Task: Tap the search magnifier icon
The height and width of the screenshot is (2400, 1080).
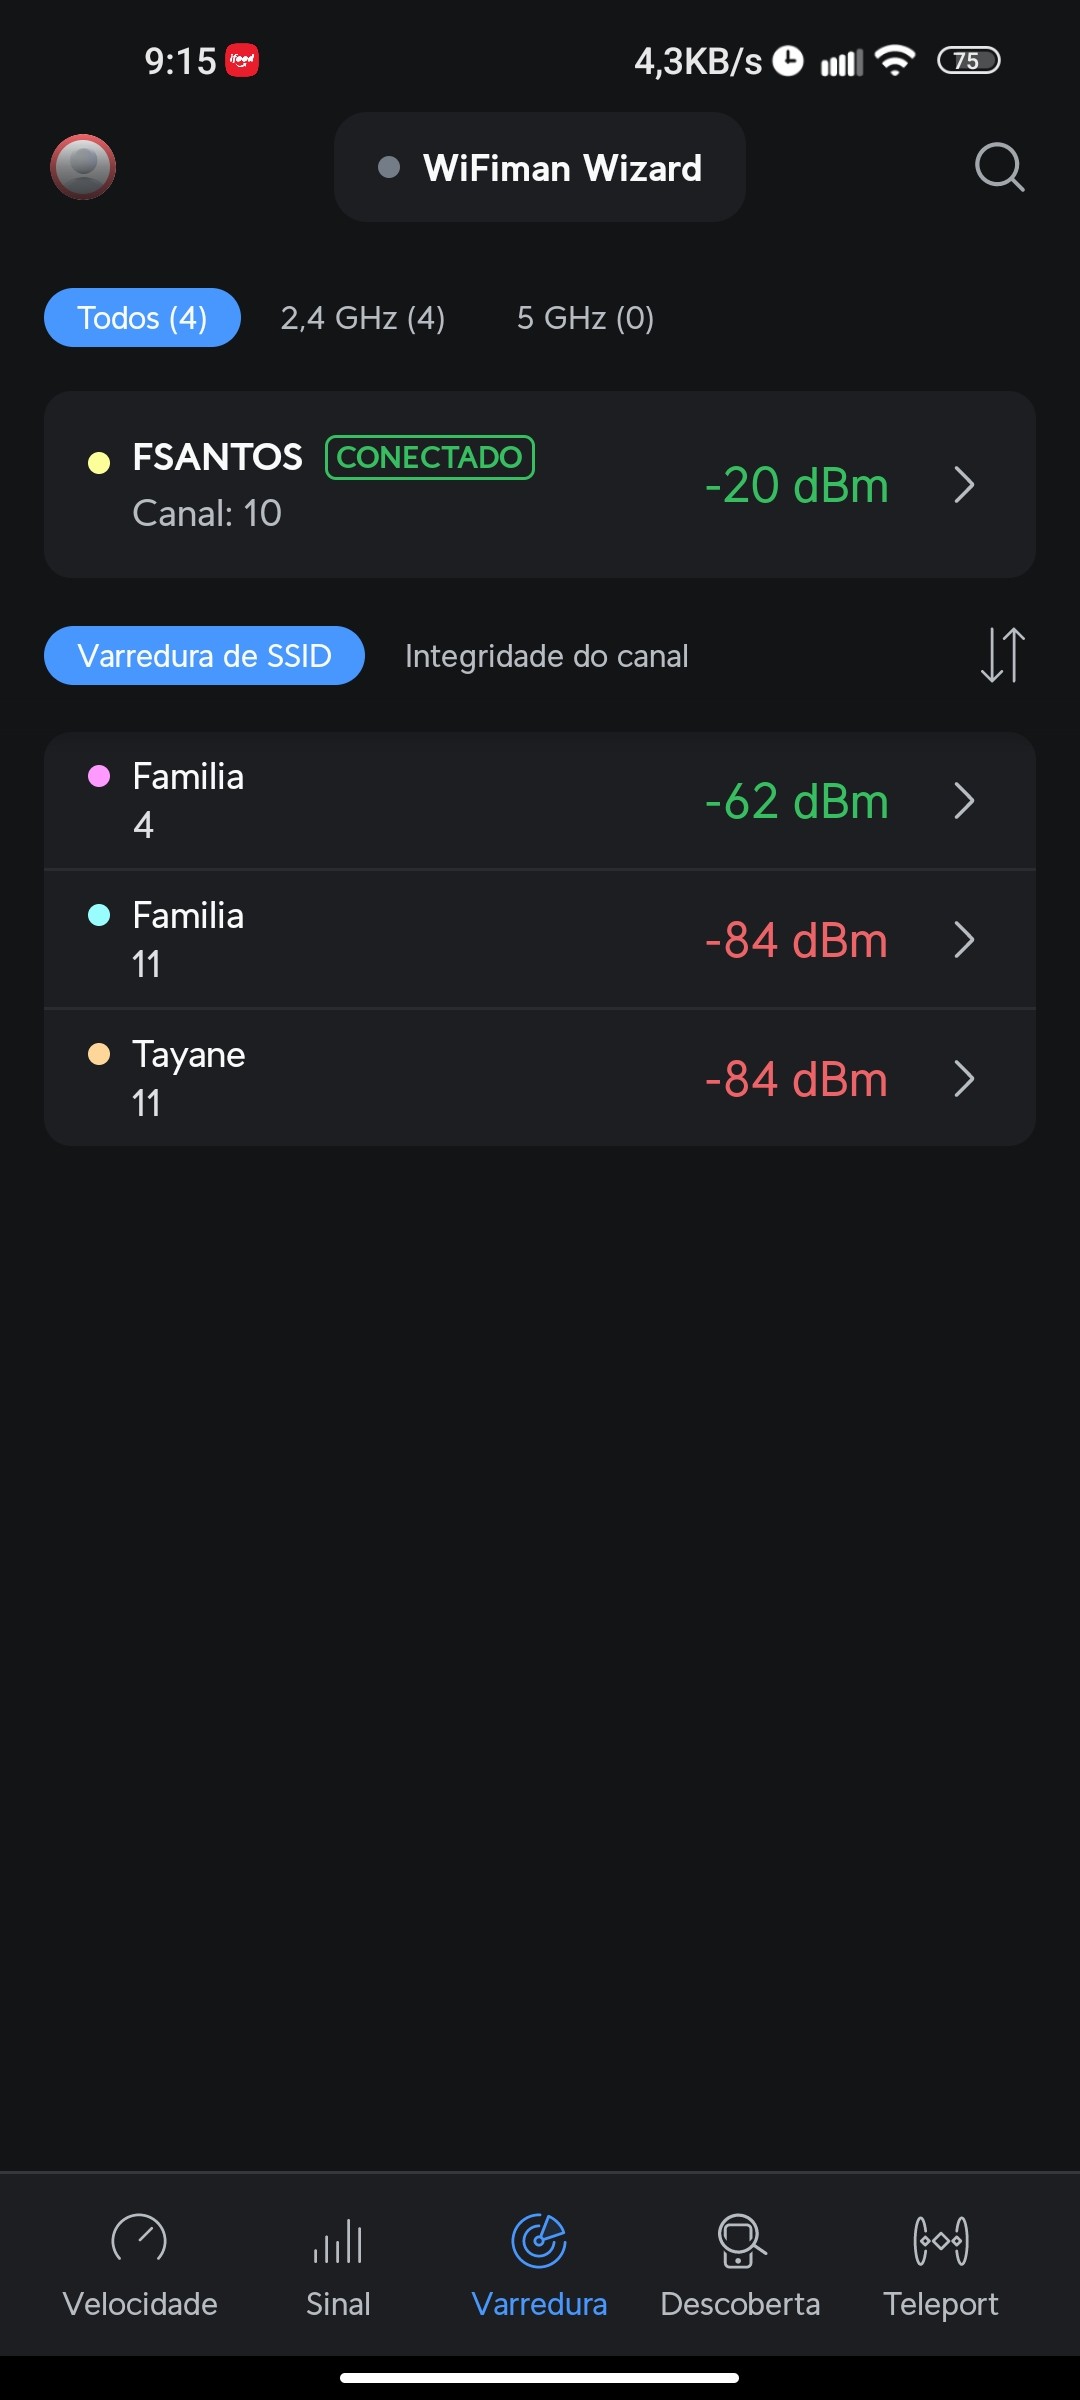Action: (x=999, y=167)
